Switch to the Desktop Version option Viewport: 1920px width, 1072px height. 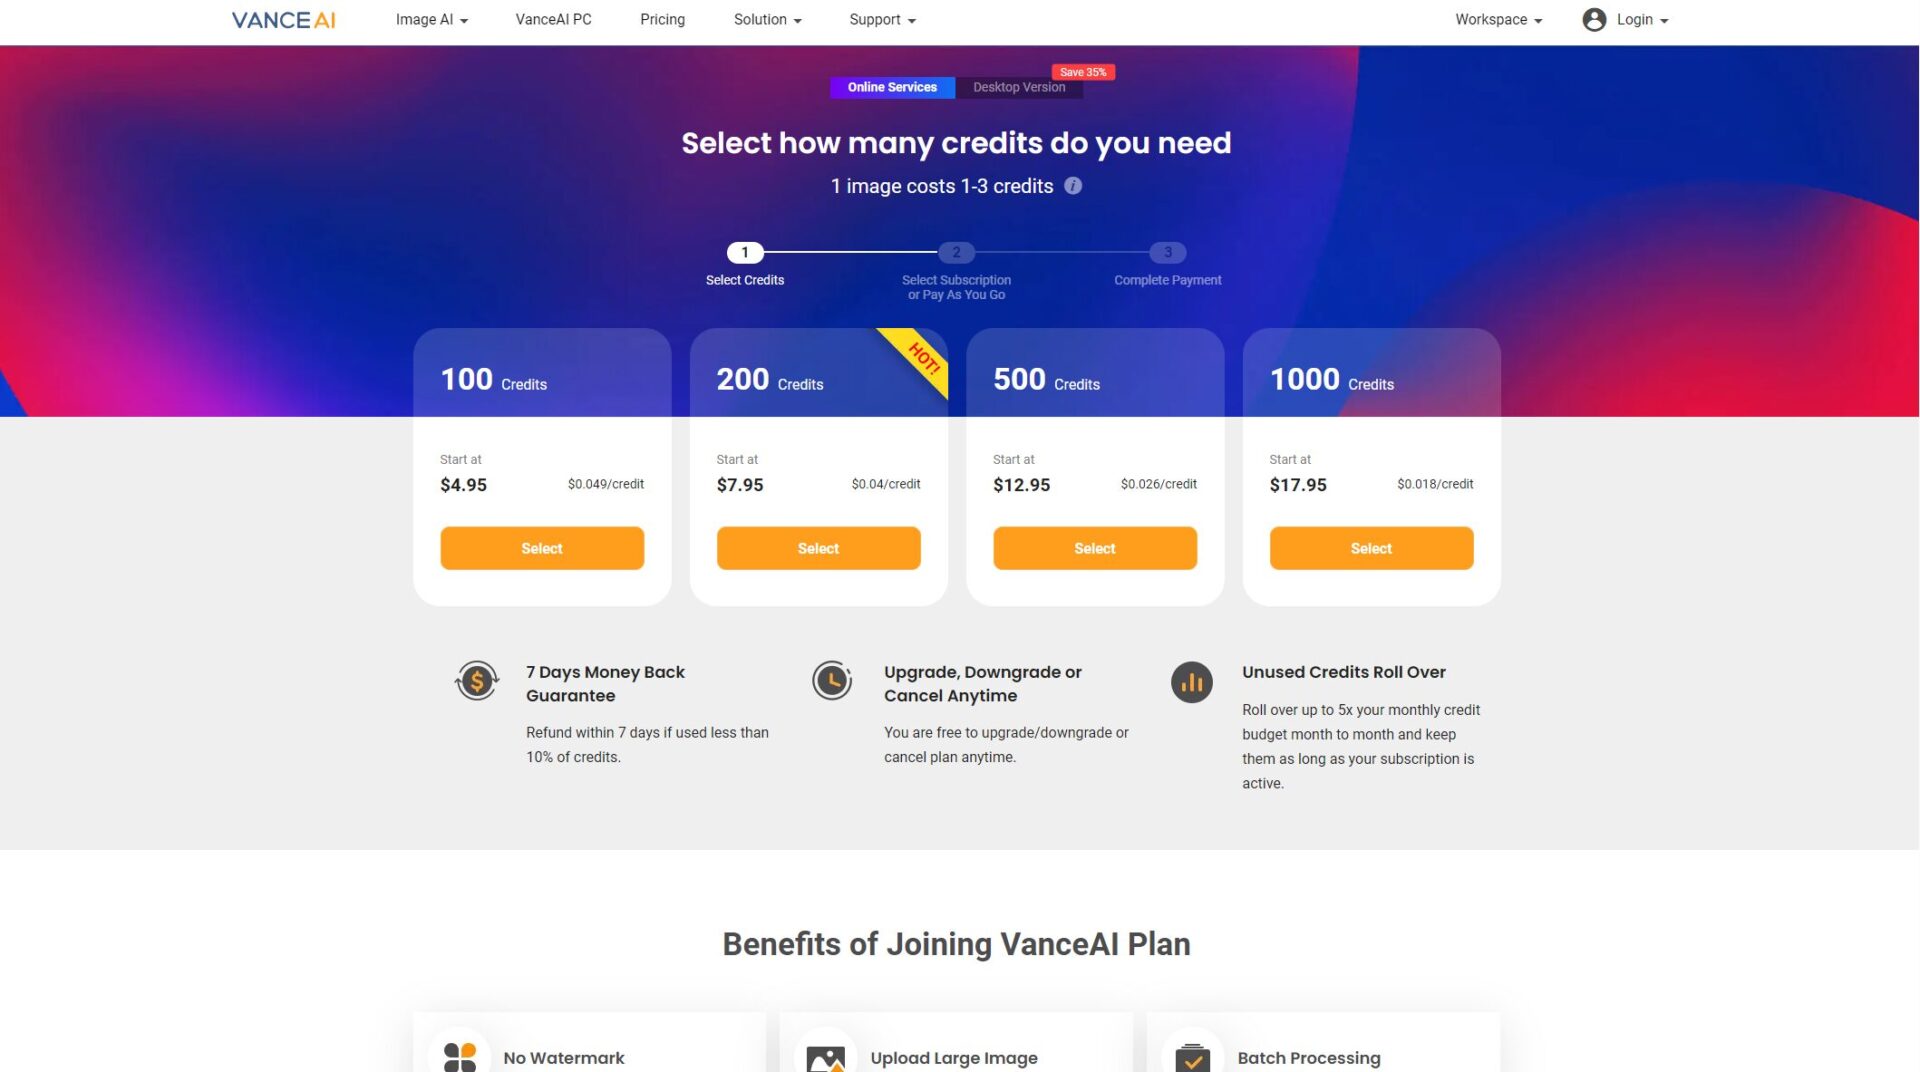tap(1019, 87)
